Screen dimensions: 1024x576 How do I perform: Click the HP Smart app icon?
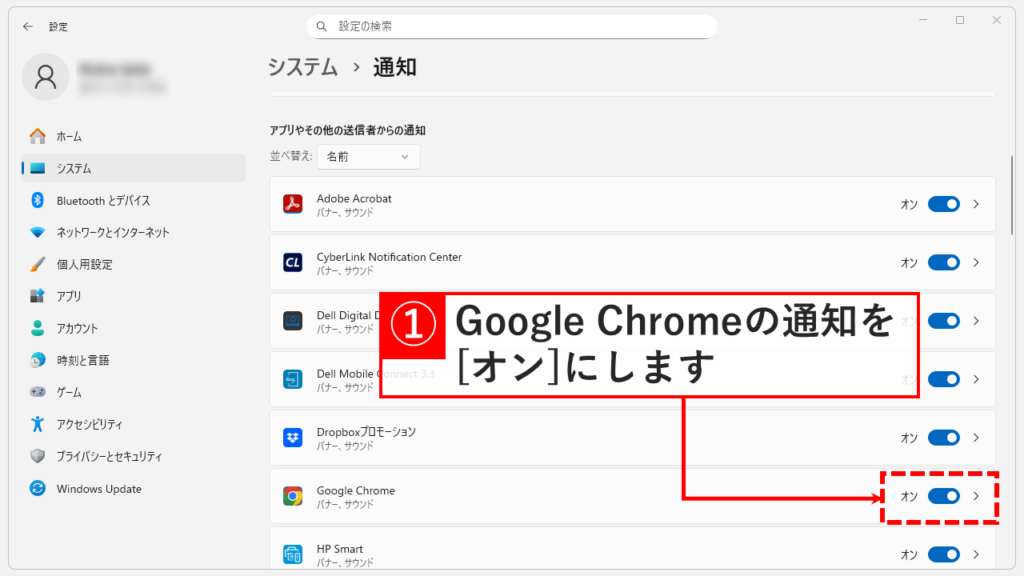pos(293,553)
